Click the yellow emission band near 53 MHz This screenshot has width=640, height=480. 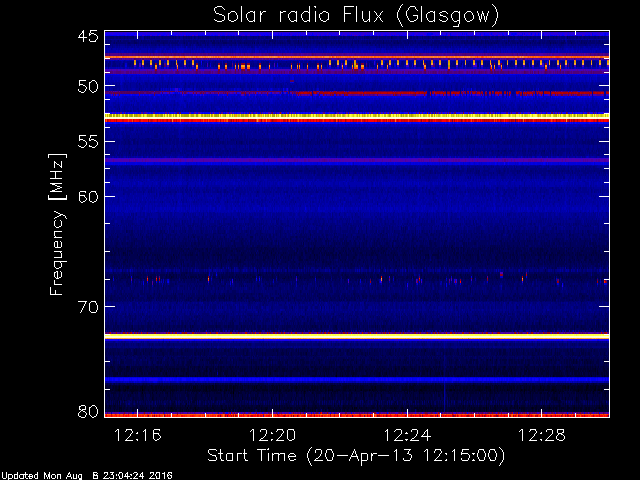click(x=357, y=116)
